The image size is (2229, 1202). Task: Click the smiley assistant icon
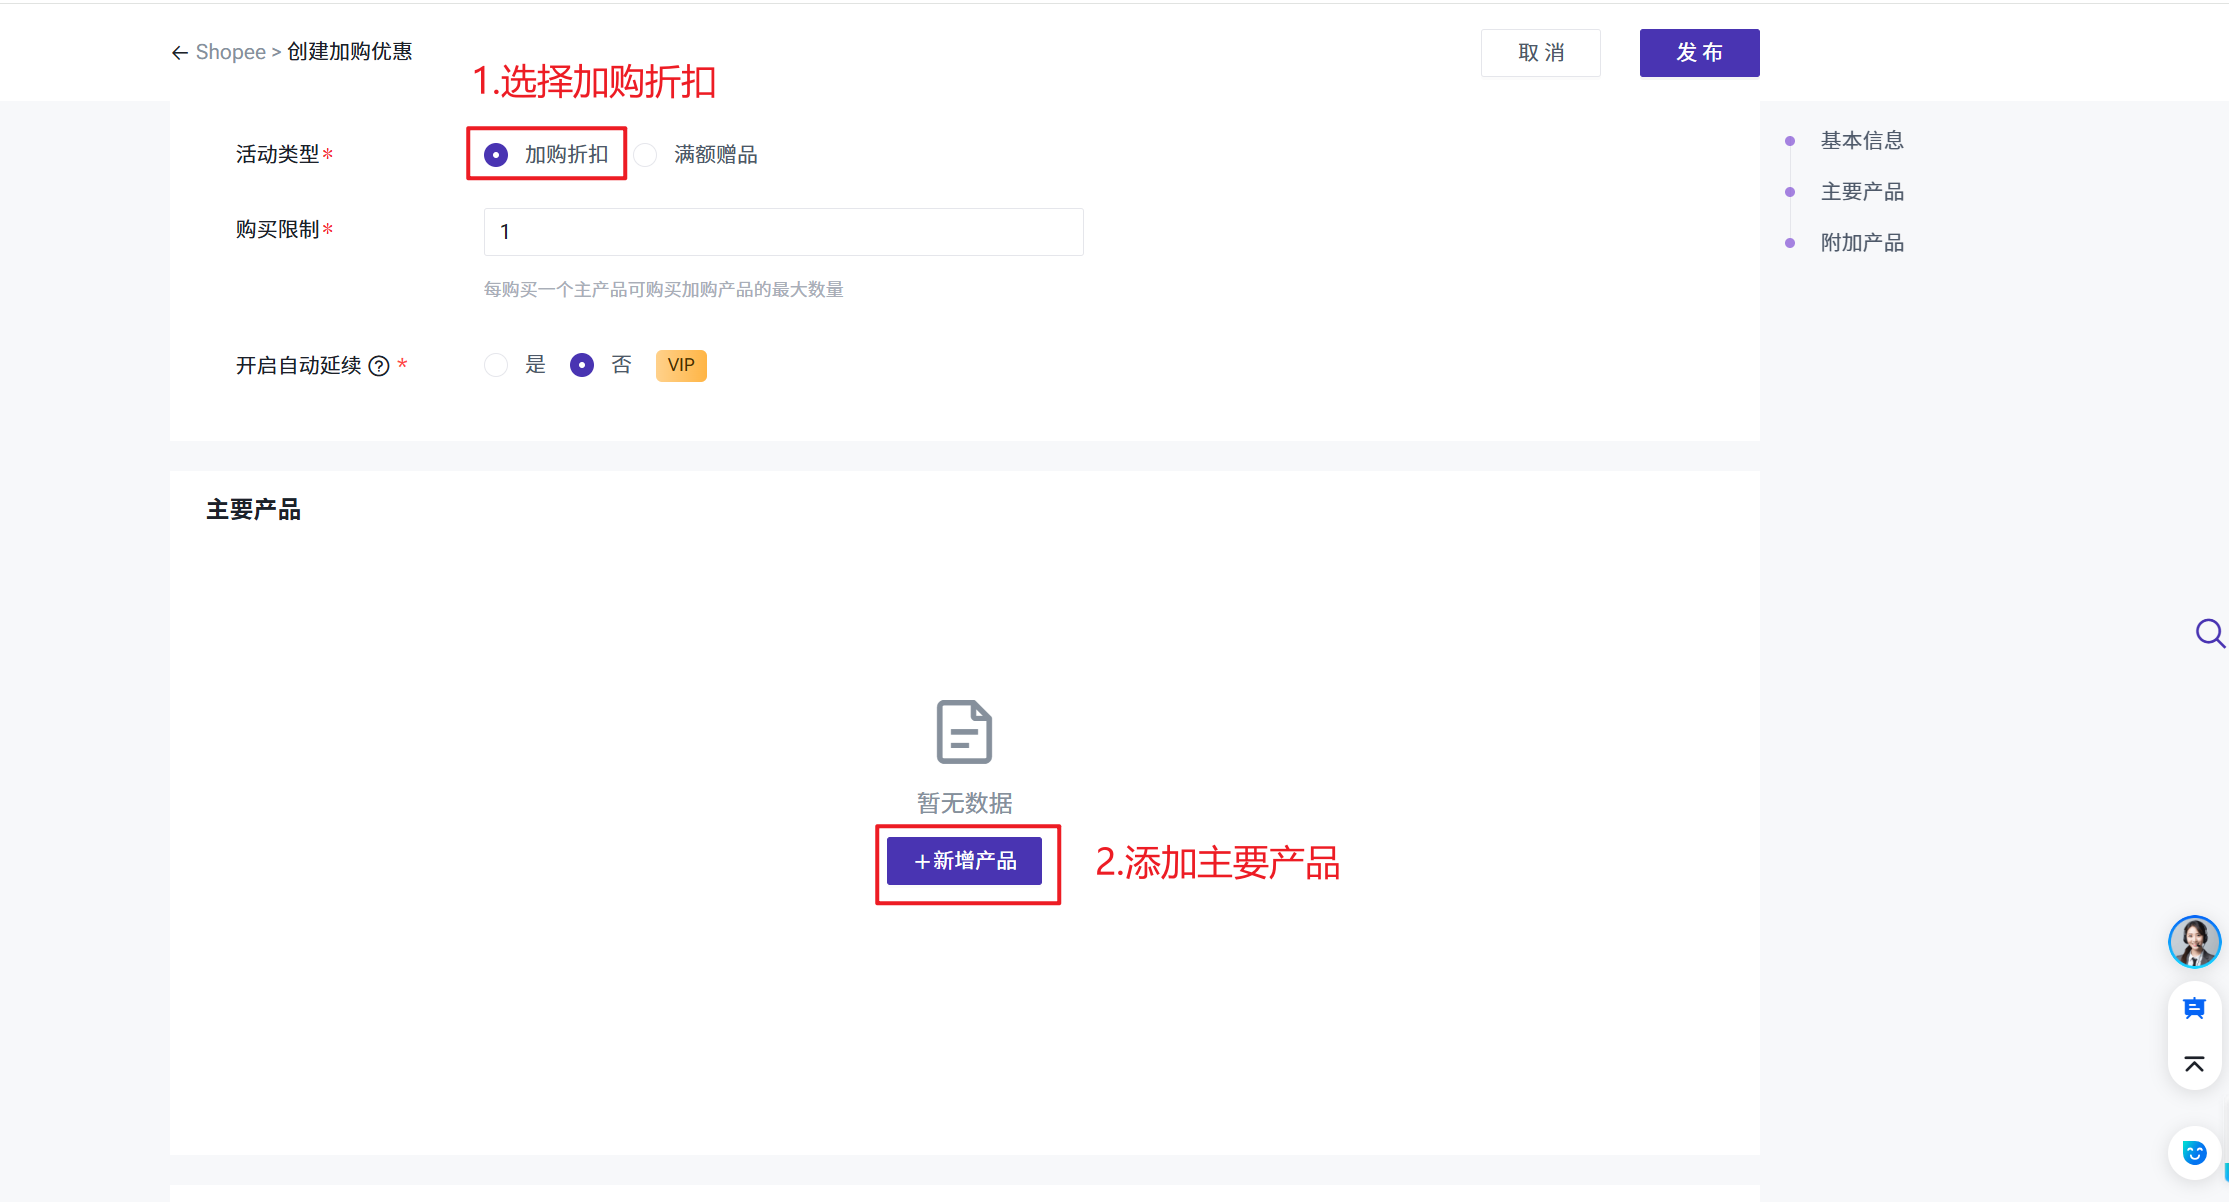2194,1153
